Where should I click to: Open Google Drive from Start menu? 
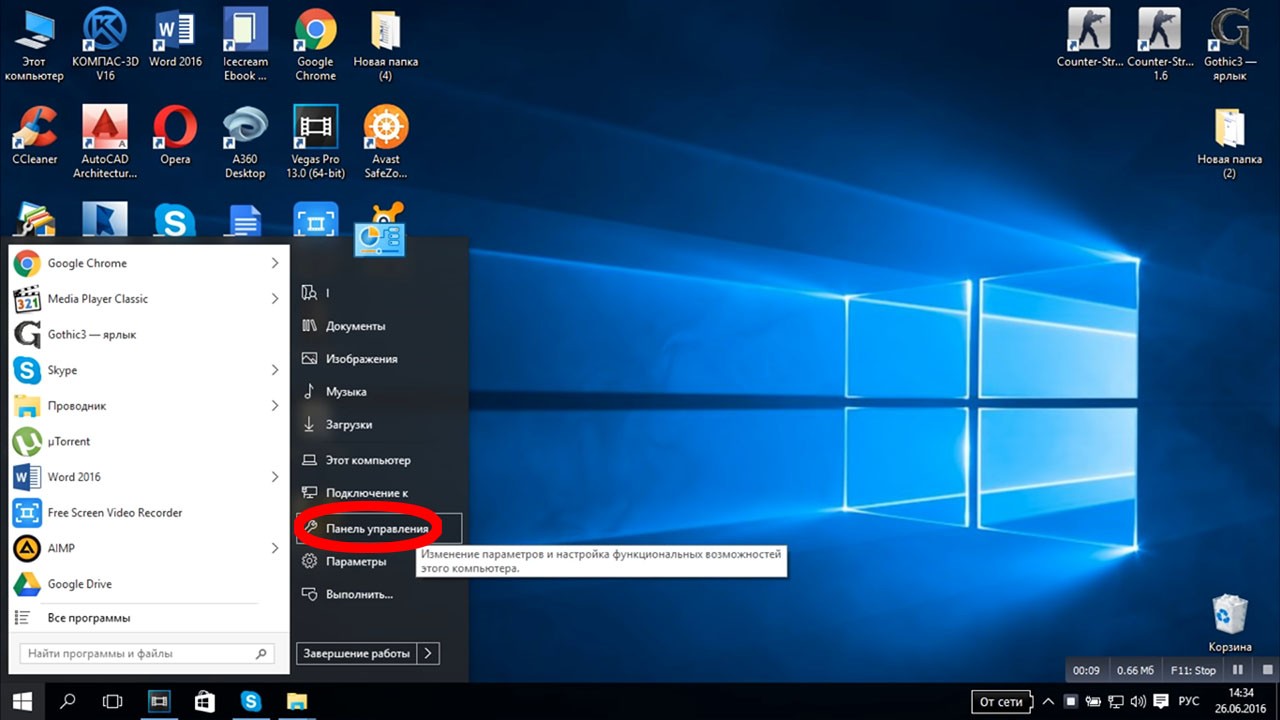(149, 584)
